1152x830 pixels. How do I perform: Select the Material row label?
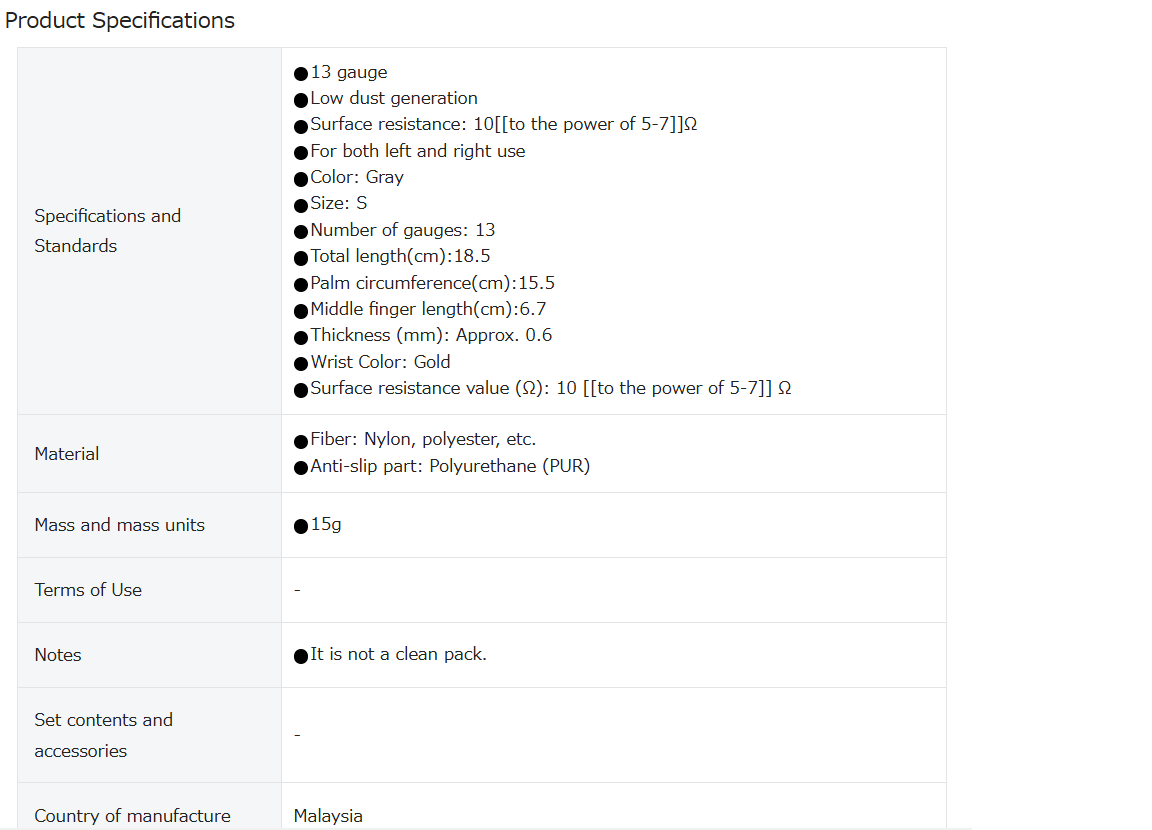(x=66, y=454)
